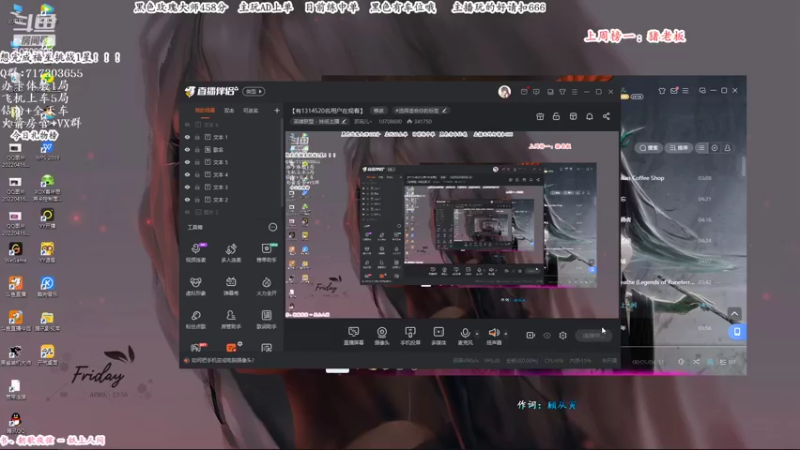Toggle visibility of layer 文本 4
Image resolution: width=800 pixels, height=450 pixels.
[187, 174]
